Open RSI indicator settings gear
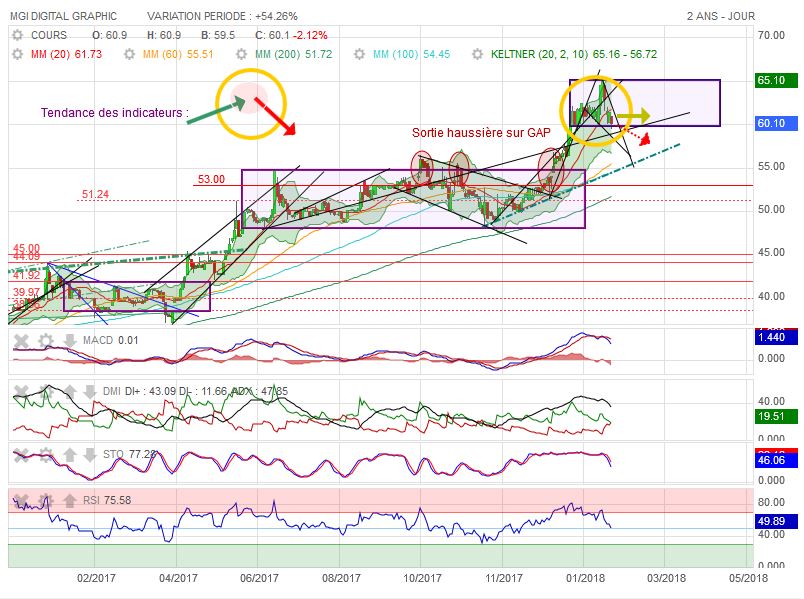The image size is (804, 599). (x=46, y=500)
